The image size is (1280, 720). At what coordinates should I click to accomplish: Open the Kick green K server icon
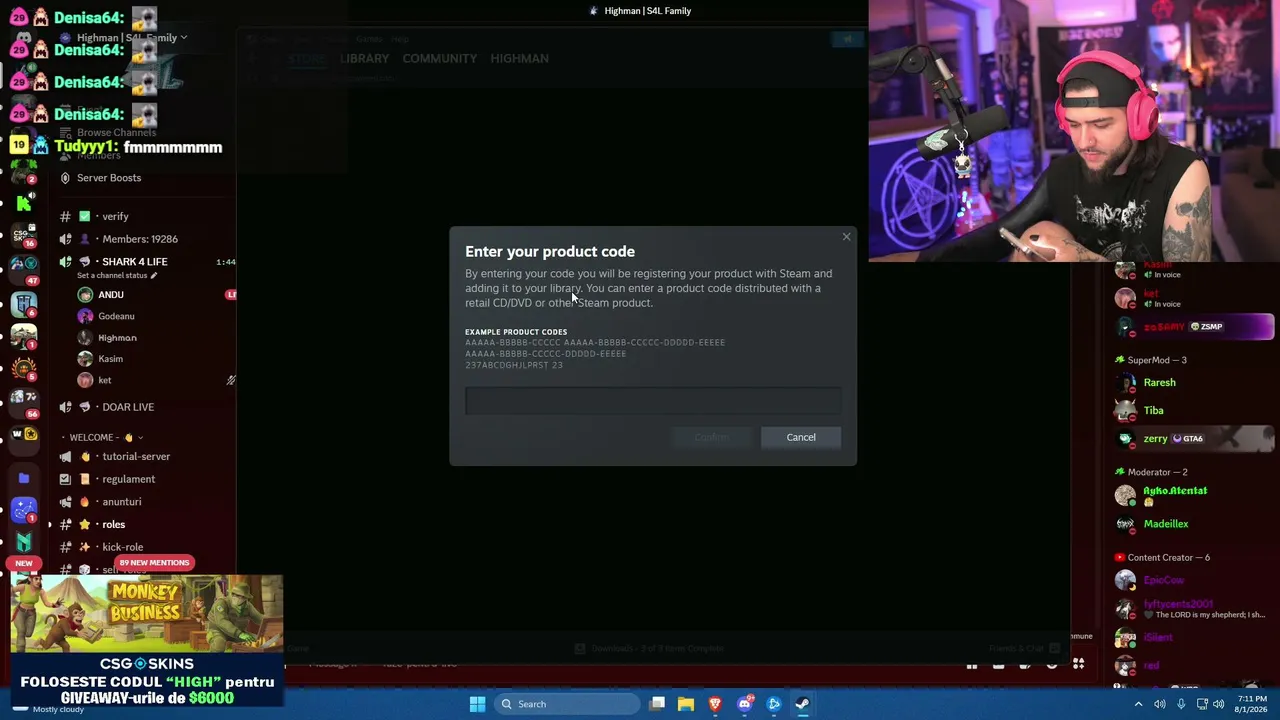[x=24, y=204]
